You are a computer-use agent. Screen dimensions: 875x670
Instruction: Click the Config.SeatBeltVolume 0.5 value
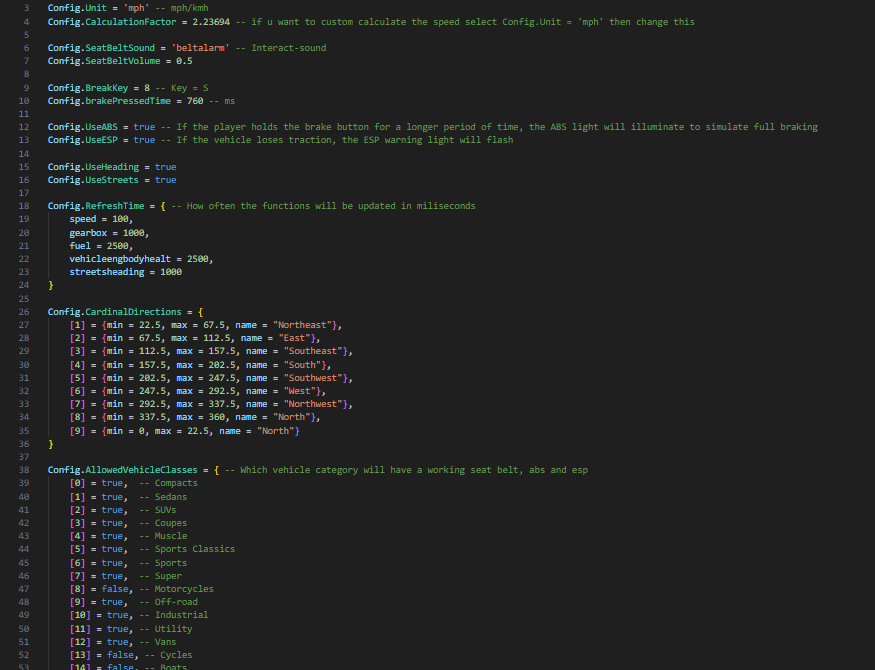pyautogui.click(x=184, y=61)
